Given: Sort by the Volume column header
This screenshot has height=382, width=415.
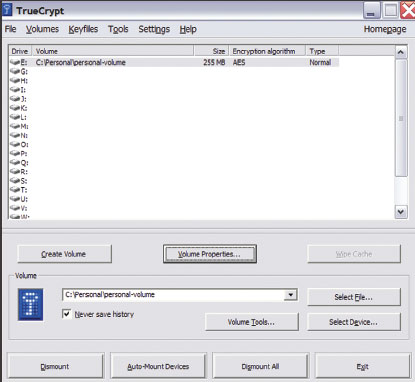Looking at the screenshot, I should [113, 51].
